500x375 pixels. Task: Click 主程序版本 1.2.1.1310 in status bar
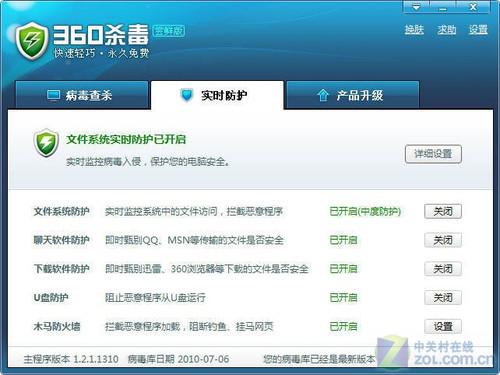71,359
